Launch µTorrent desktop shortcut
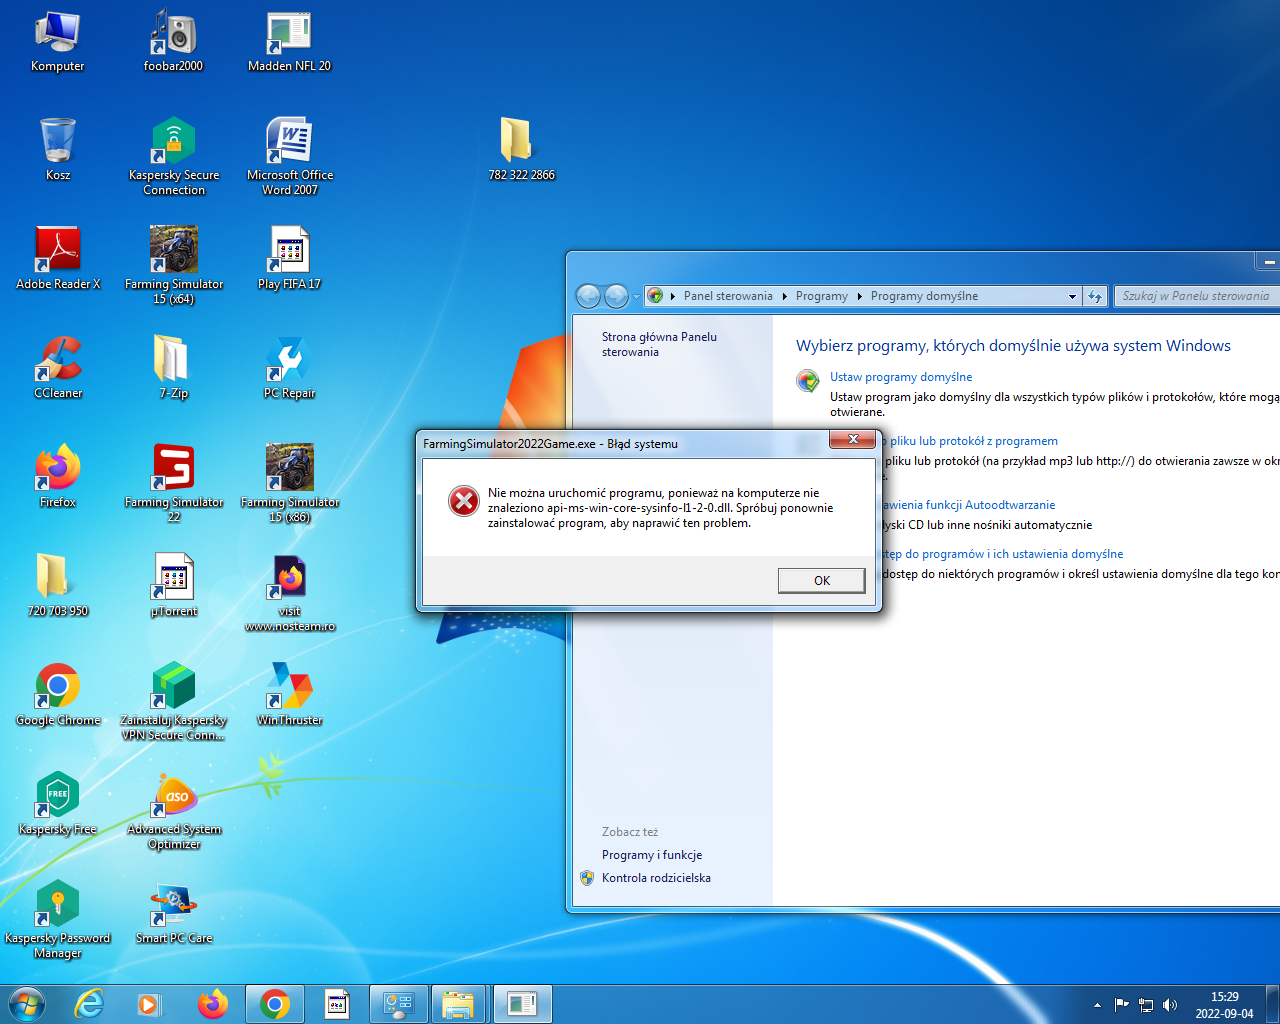Viewport: 1280px width, 1024px height. 173,586
